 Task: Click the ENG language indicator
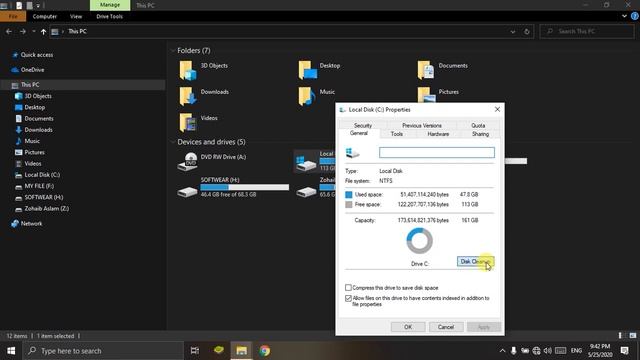tap(576, 351)
